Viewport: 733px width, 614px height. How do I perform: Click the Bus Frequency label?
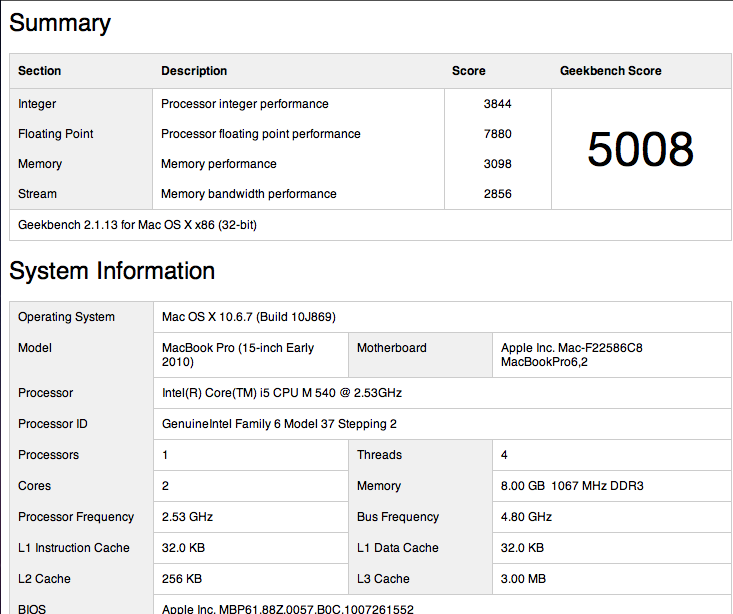click(397, 517)
